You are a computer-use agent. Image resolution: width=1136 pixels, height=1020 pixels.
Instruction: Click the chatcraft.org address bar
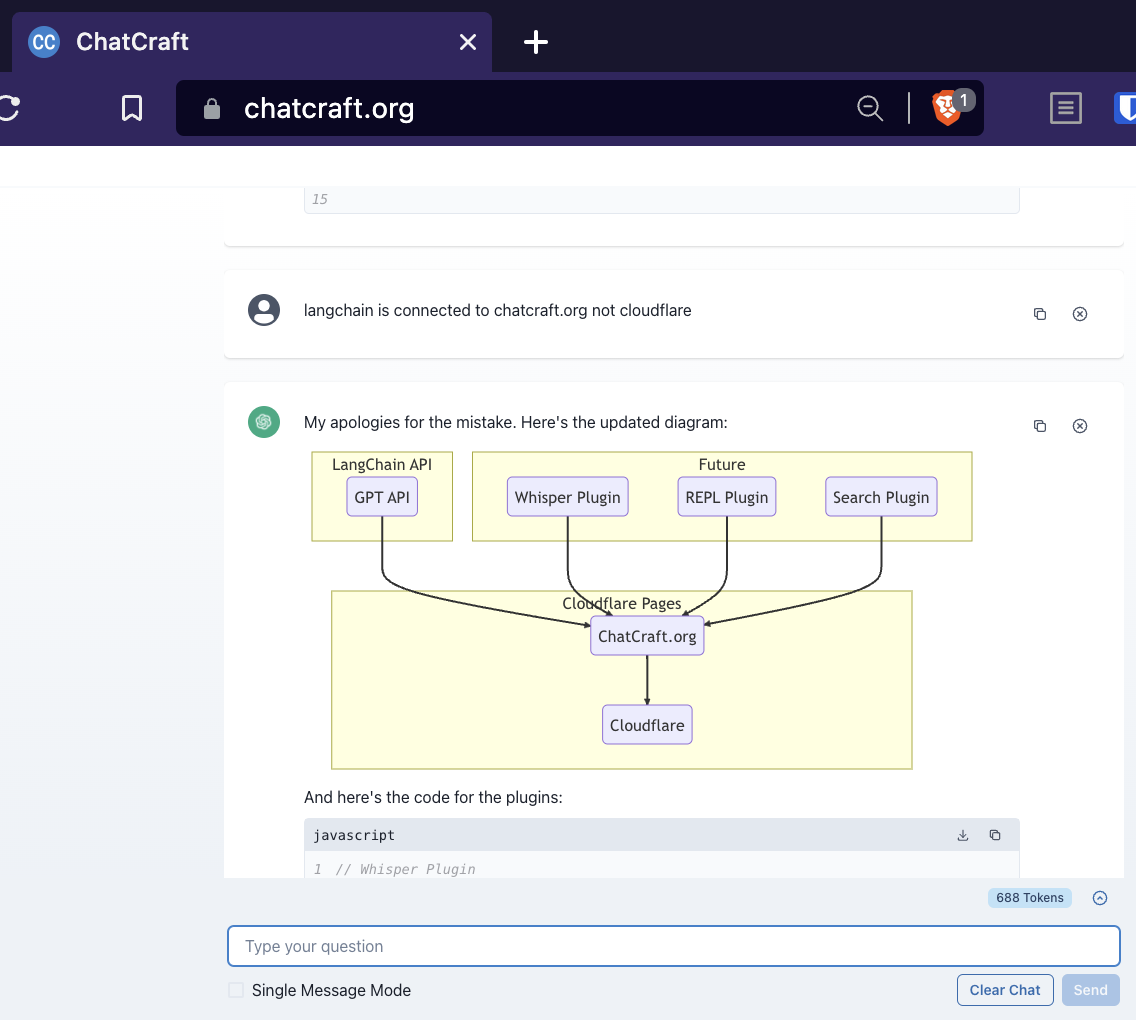click(x=580, y=108)
